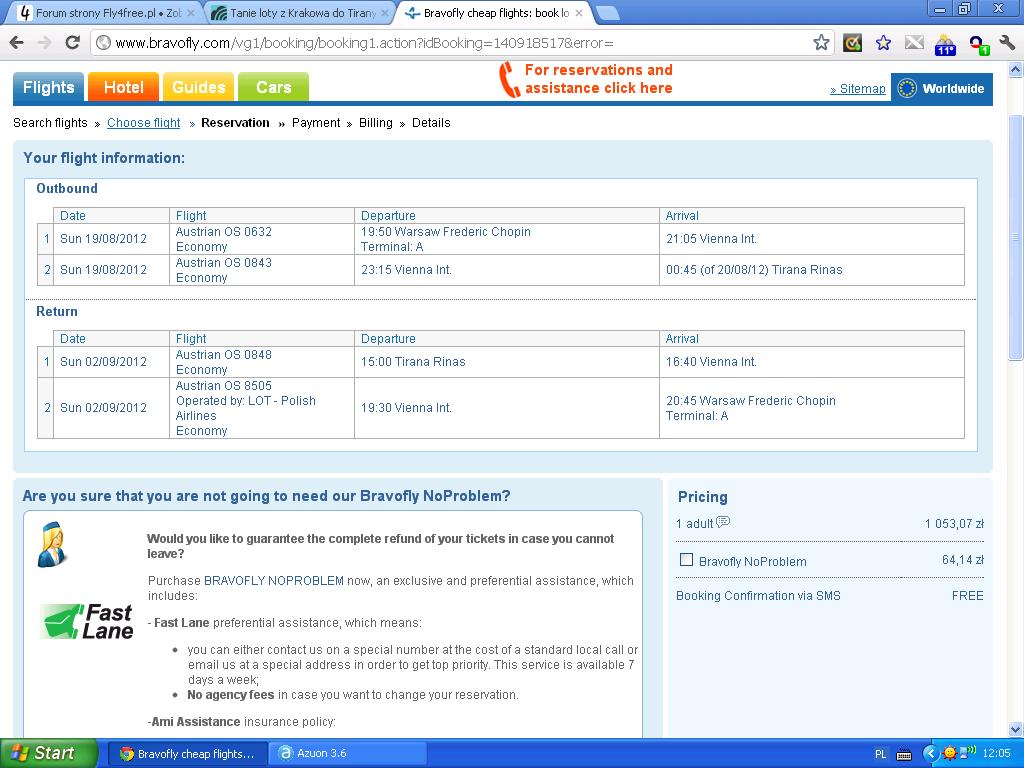Switch to the Forum strony Fly4free.pl tab
This screenshot has height=768, width=1024.
(x=103, y=13)
